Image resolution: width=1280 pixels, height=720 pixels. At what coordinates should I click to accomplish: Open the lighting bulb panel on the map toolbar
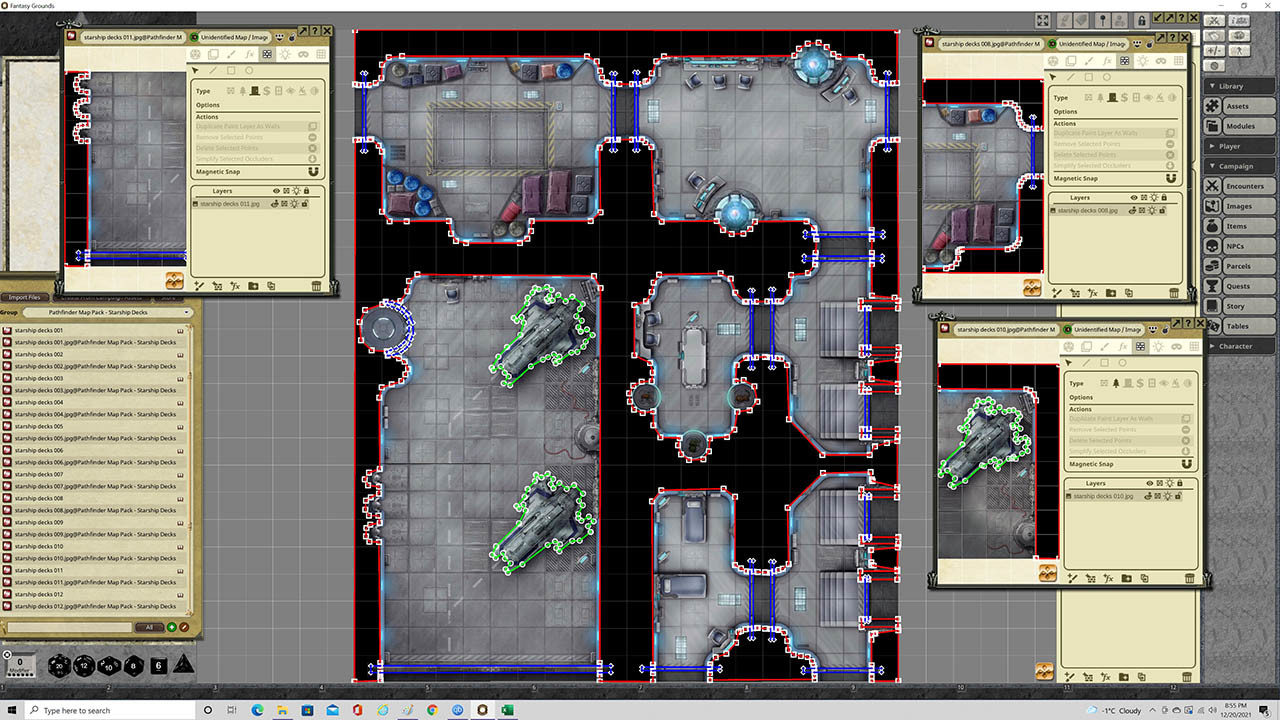[x=285, y=52]
